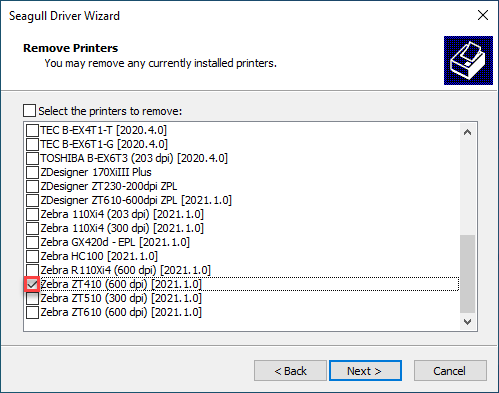499x393 pixels.
Task: Uncheck the Zebra ZT410 (600 dpi) checkbox
Action: pos(32,284)
